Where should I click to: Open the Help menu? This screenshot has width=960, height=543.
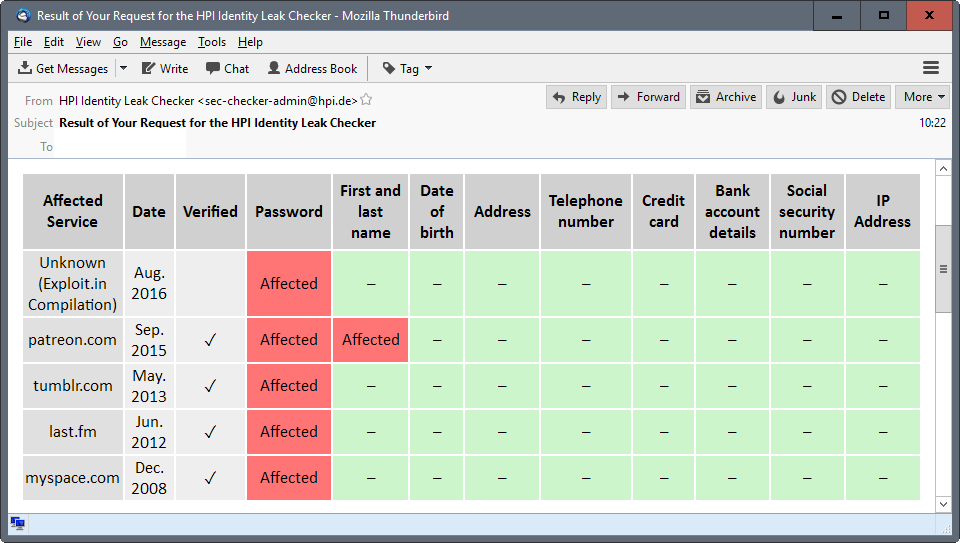pos(250,42)
